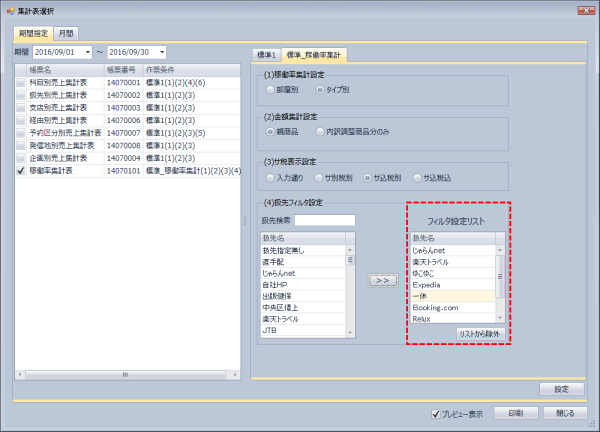Select じゃらんnet in the filter settings list
Viewport: 600px width, 432px height.
(x=453, y=251)
